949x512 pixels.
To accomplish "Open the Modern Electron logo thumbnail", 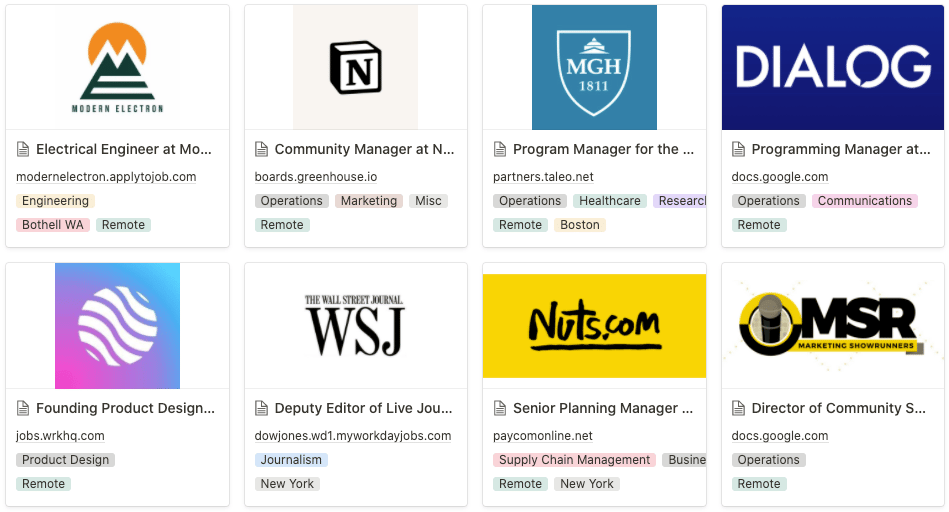I will click(x=117, y=67).
